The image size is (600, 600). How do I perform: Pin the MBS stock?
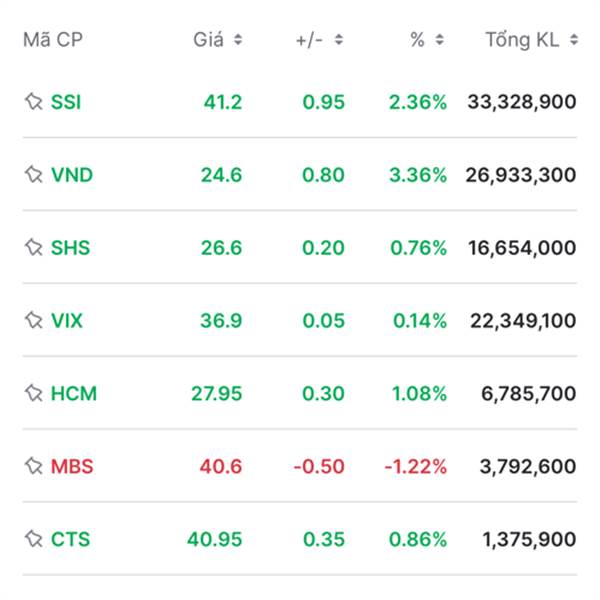(34, 466)
